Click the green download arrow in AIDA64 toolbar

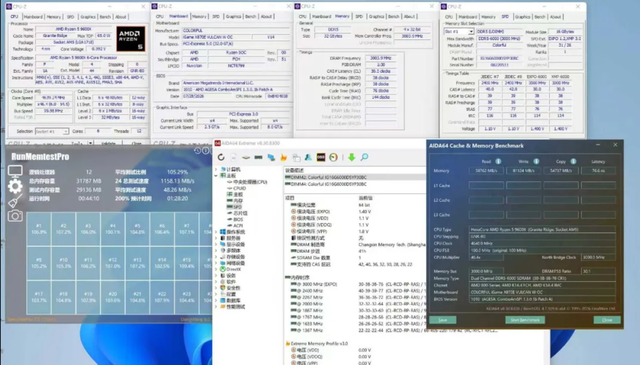351,157
